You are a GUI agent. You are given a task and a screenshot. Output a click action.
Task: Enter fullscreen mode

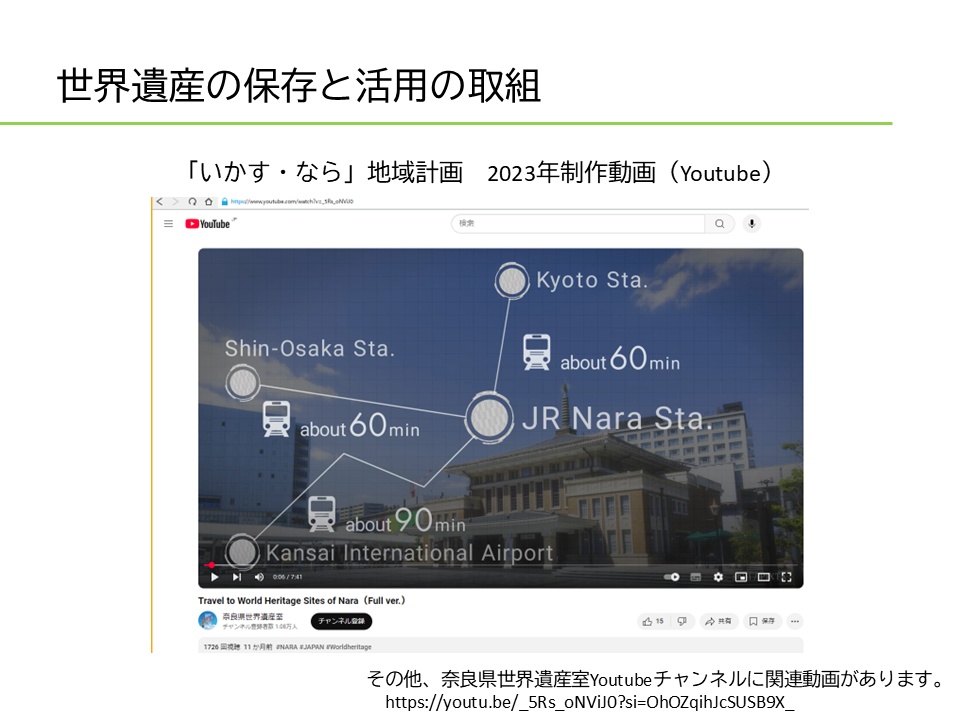(x=787, y=577)
